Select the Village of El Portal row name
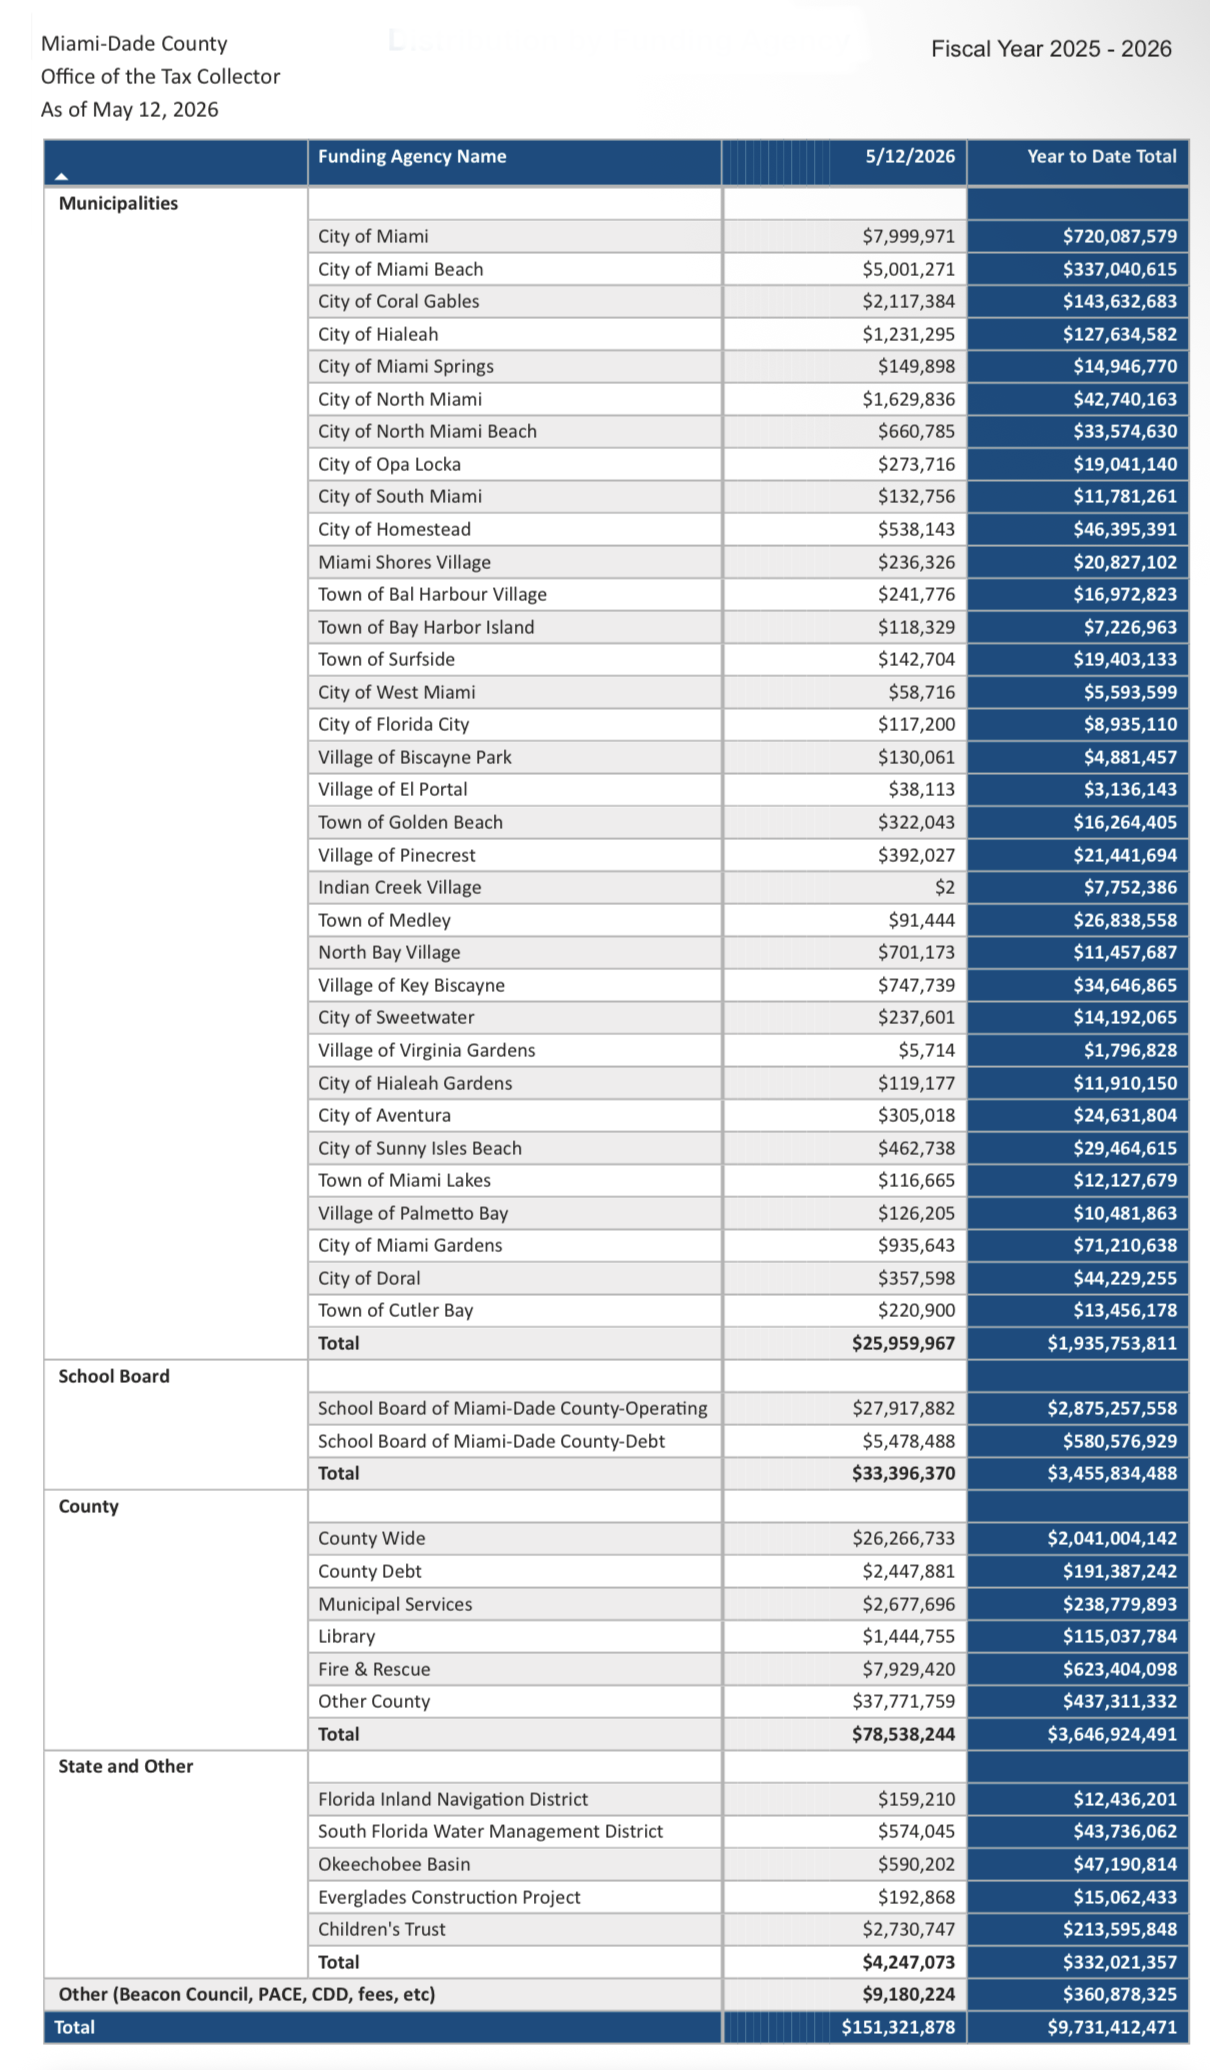The image size is (1210, 2070). tap(393, 789)
